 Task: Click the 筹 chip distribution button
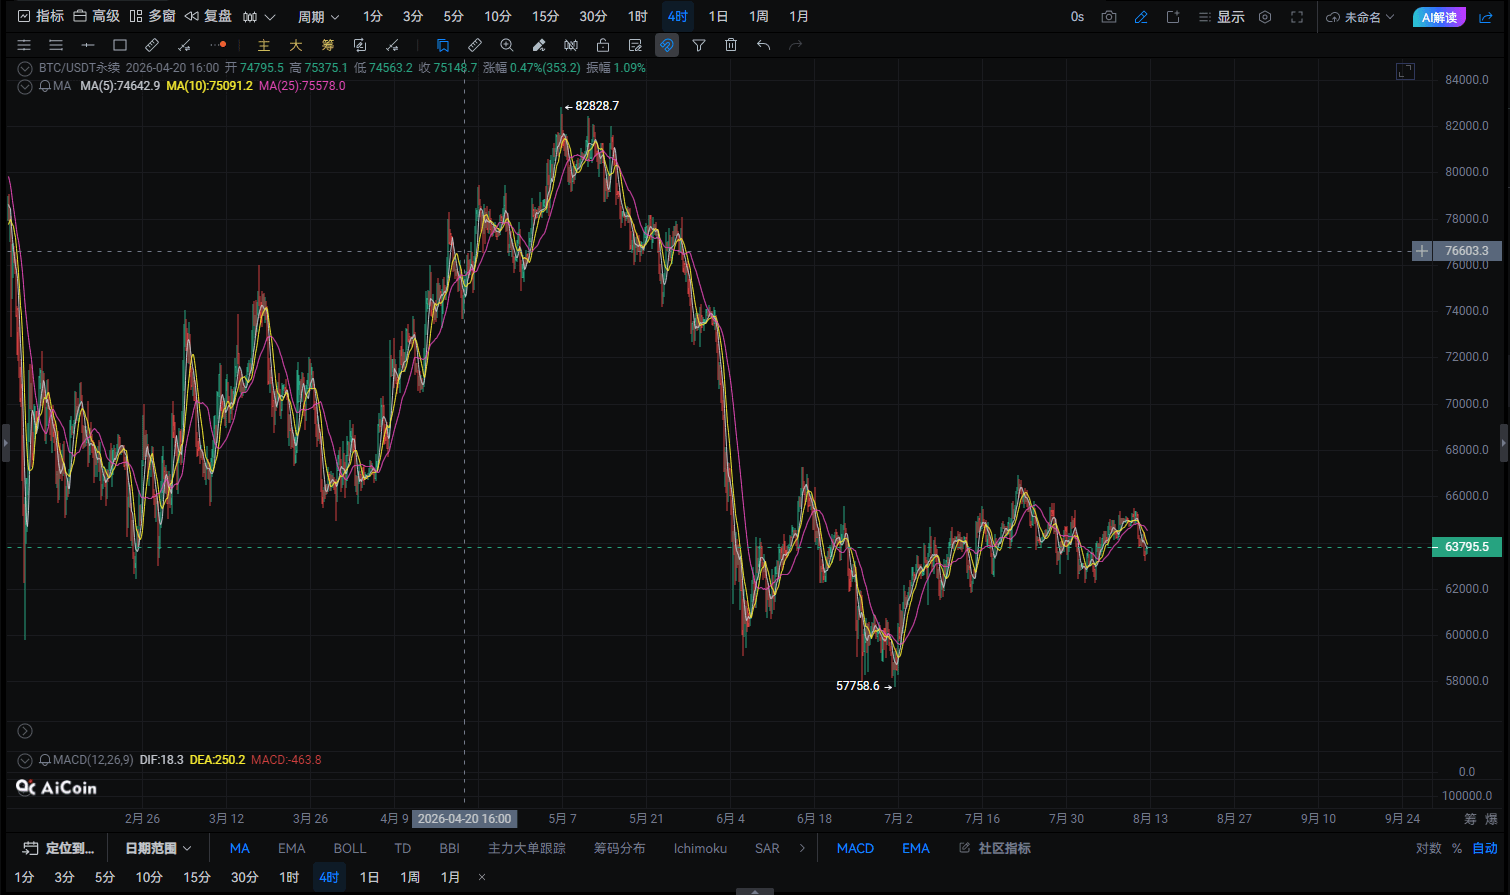[x=328, y=45]
